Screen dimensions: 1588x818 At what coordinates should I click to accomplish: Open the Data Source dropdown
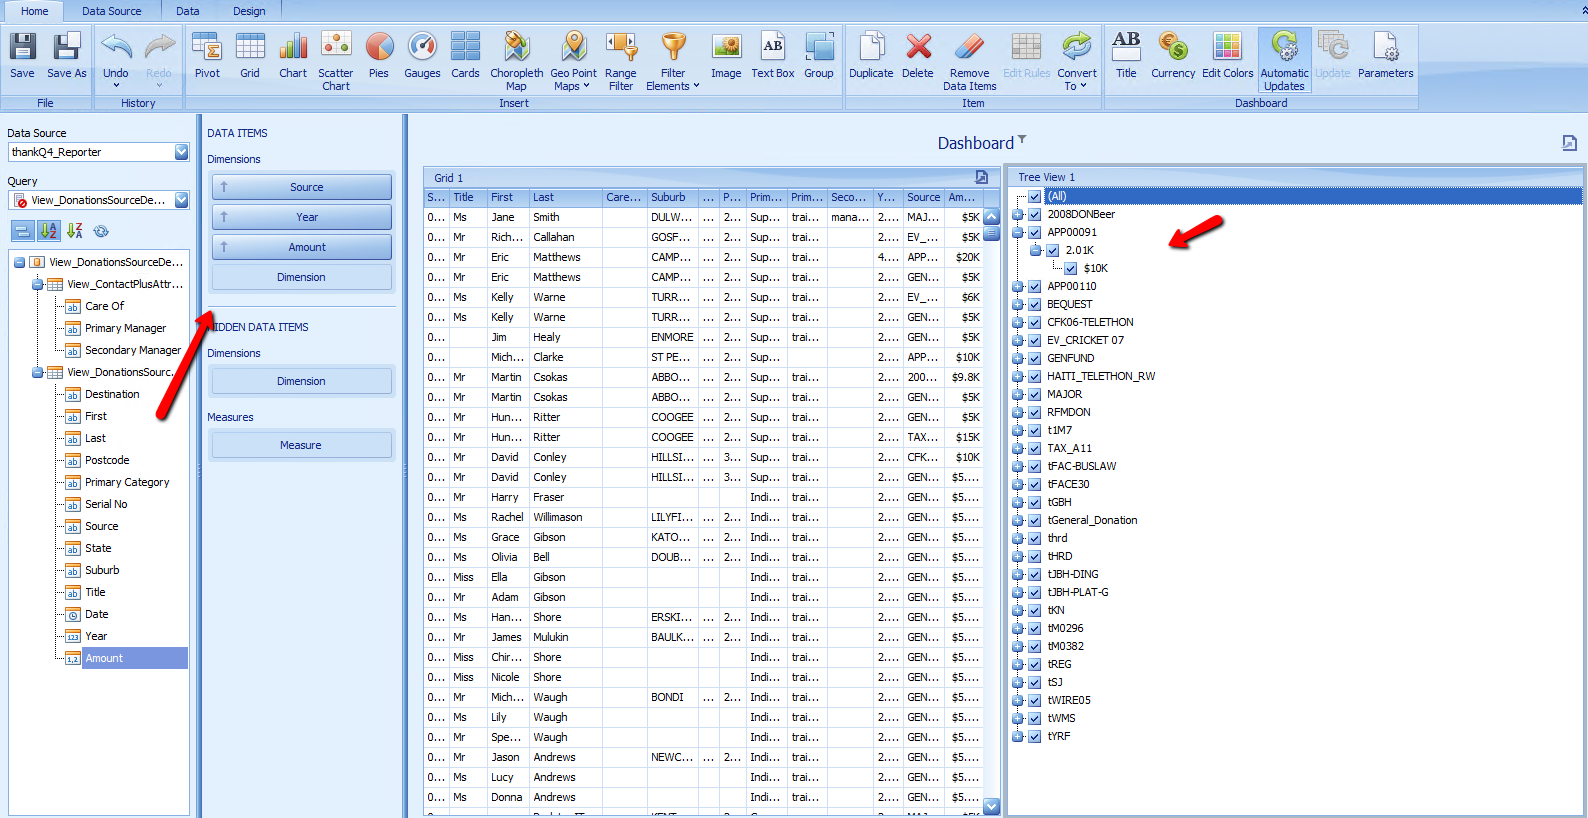[x=181, y=152]
